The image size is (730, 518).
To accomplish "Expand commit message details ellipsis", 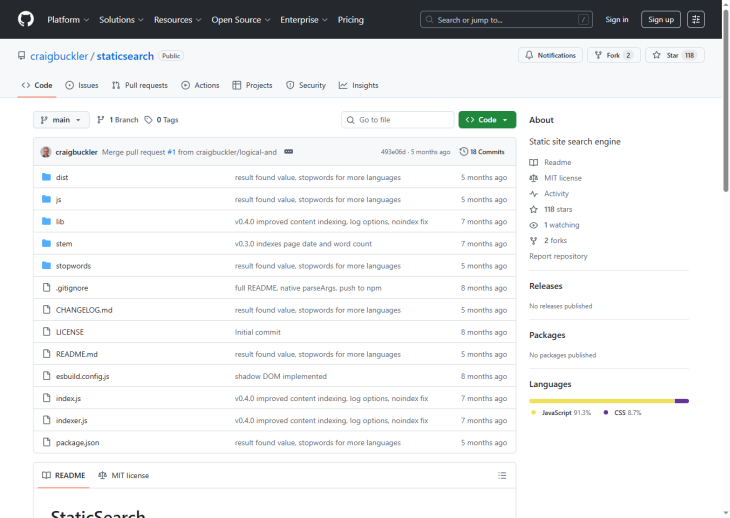I will point(288,152).
